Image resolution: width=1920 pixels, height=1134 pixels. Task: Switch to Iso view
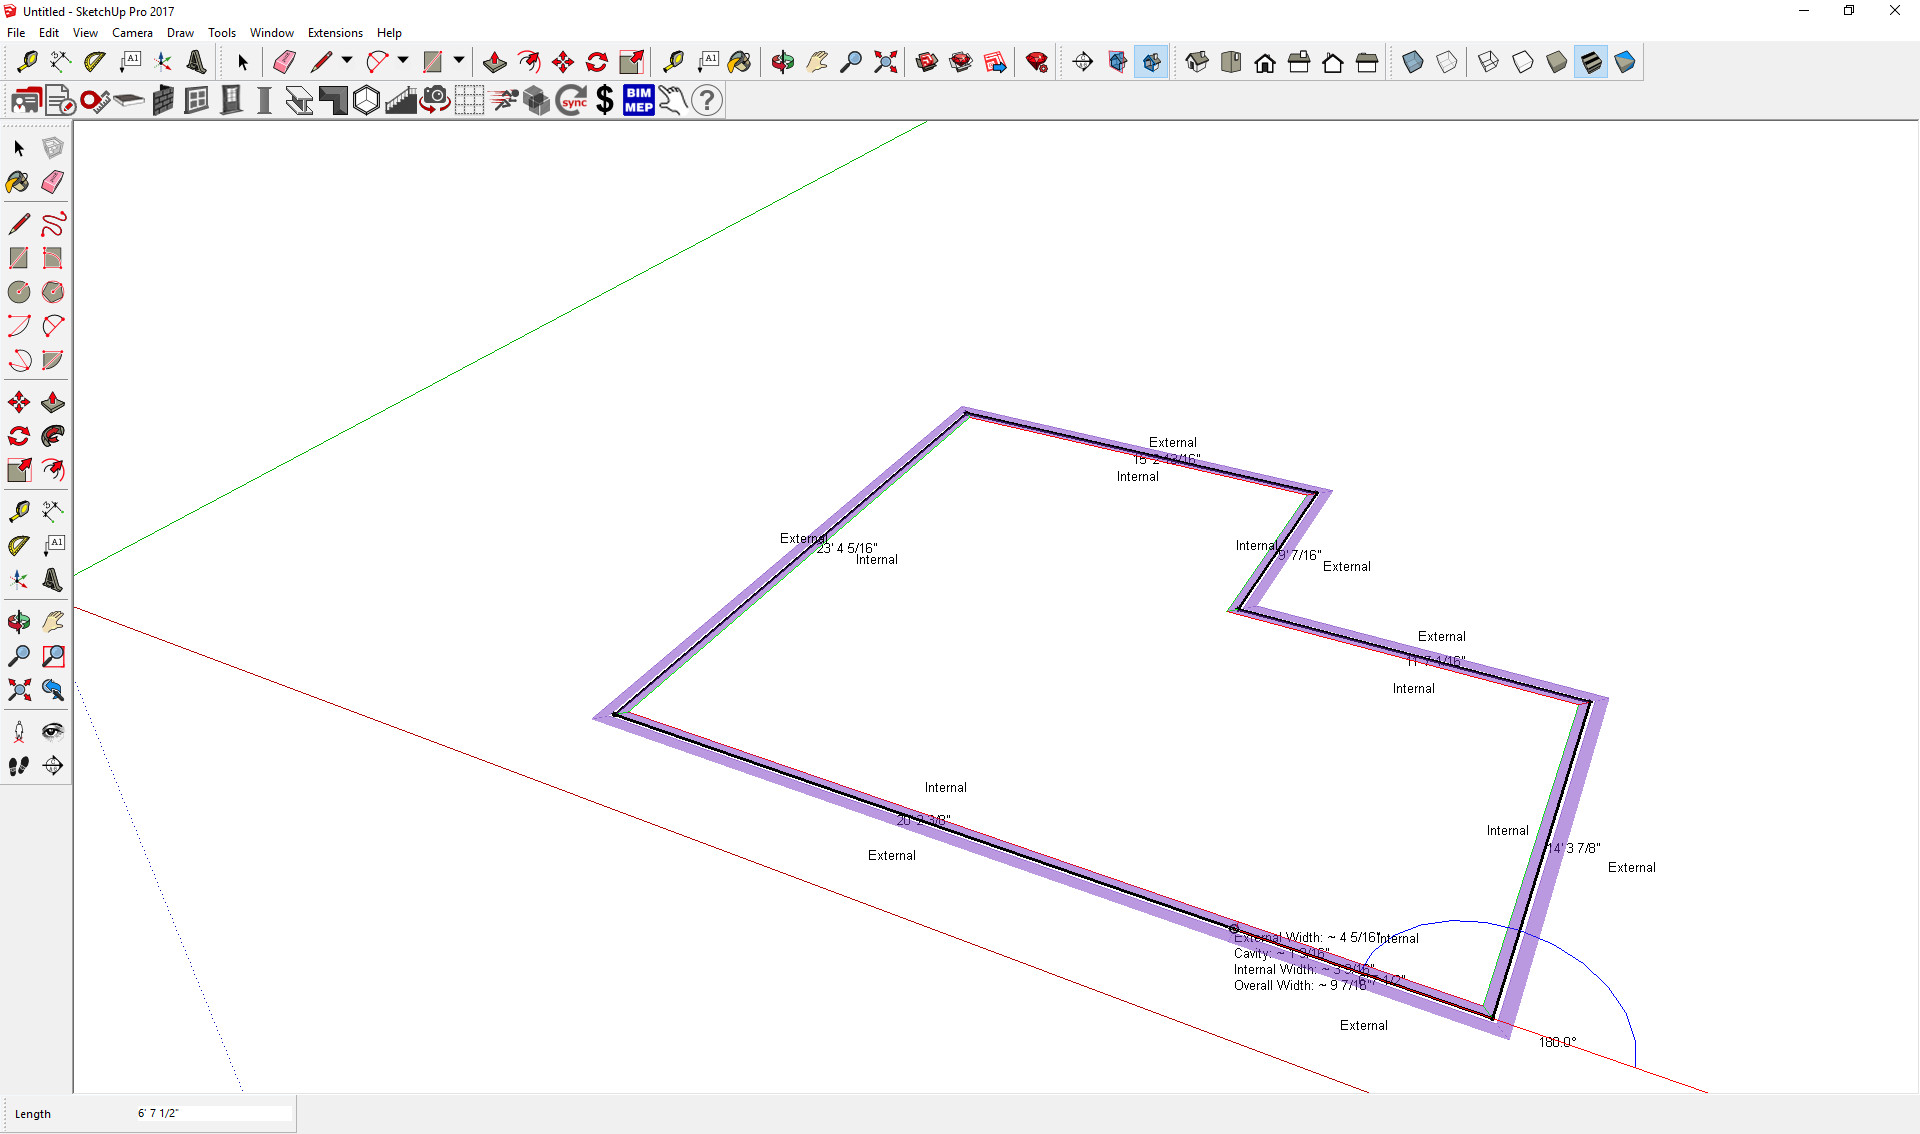1197,62
